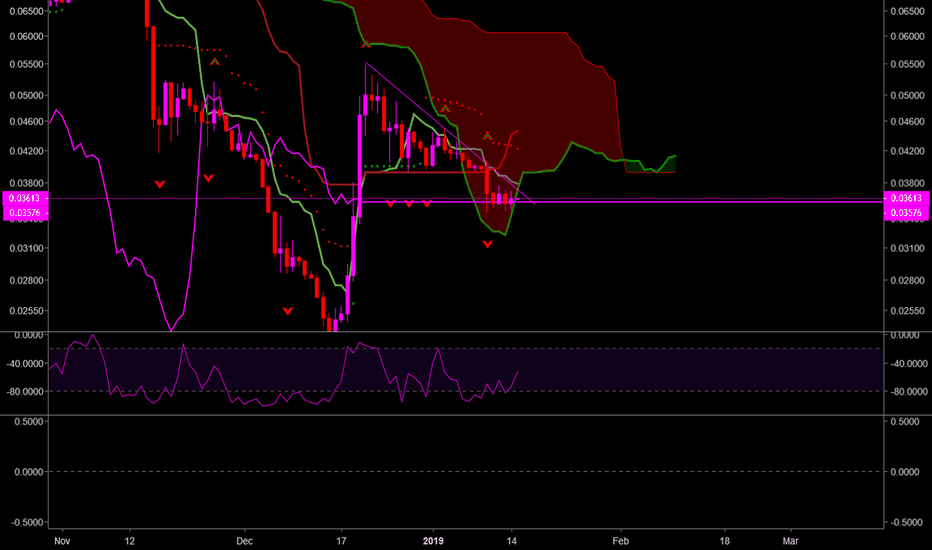The width and height of the screenshot is (932, 550).
Task: Click the 0.03613 price tag on left axis
Action: click(x=24, y=198)
